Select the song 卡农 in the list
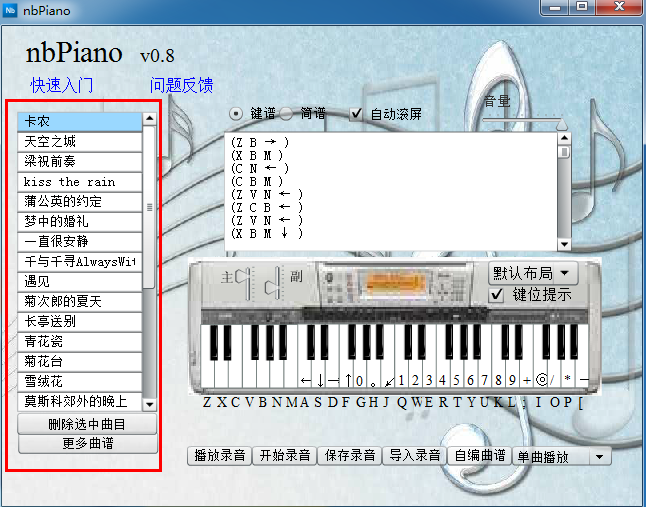This screenshot has height=507, width=646. [80, 122]
